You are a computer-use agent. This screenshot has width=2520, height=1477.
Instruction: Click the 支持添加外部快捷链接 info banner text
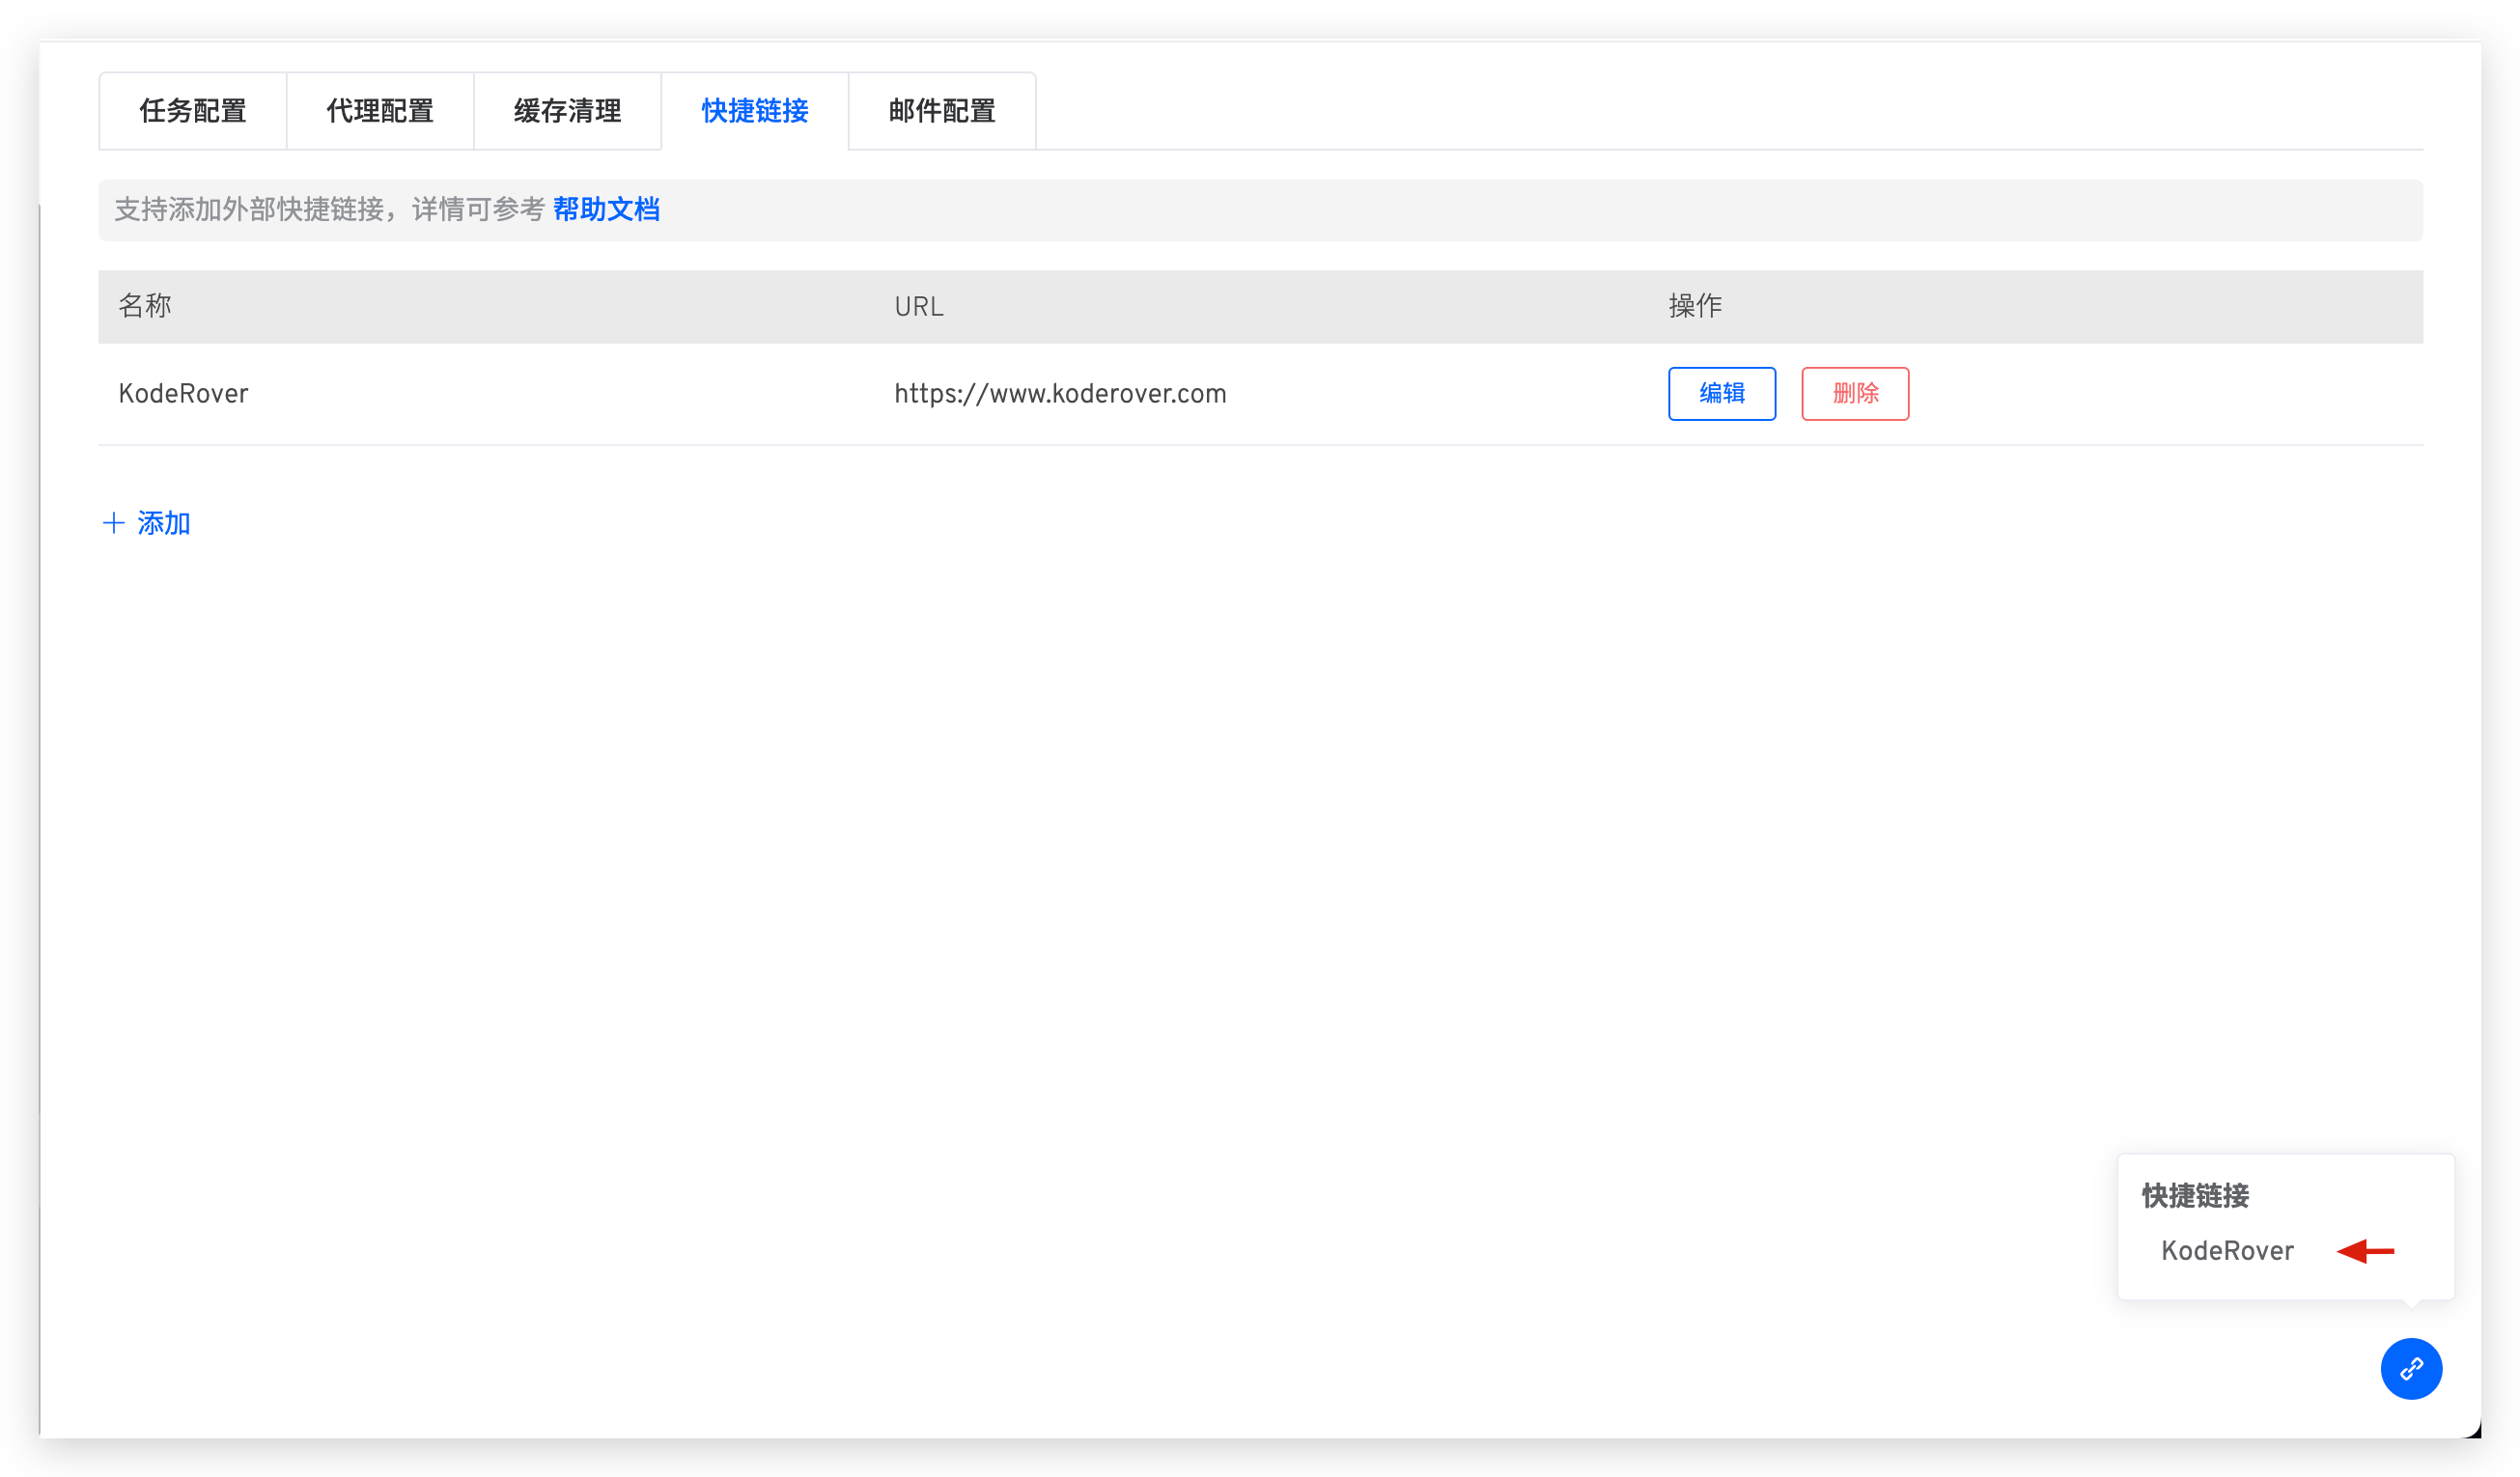point(330,210)
